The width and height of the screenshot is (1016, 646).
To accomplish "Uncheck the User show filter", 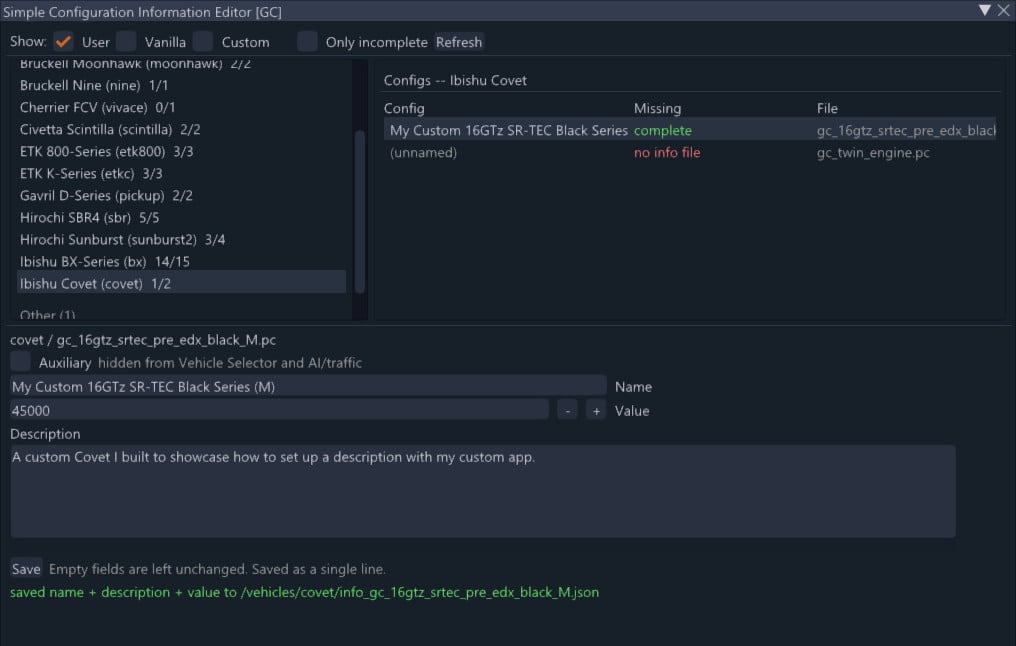I will point(63,41).
